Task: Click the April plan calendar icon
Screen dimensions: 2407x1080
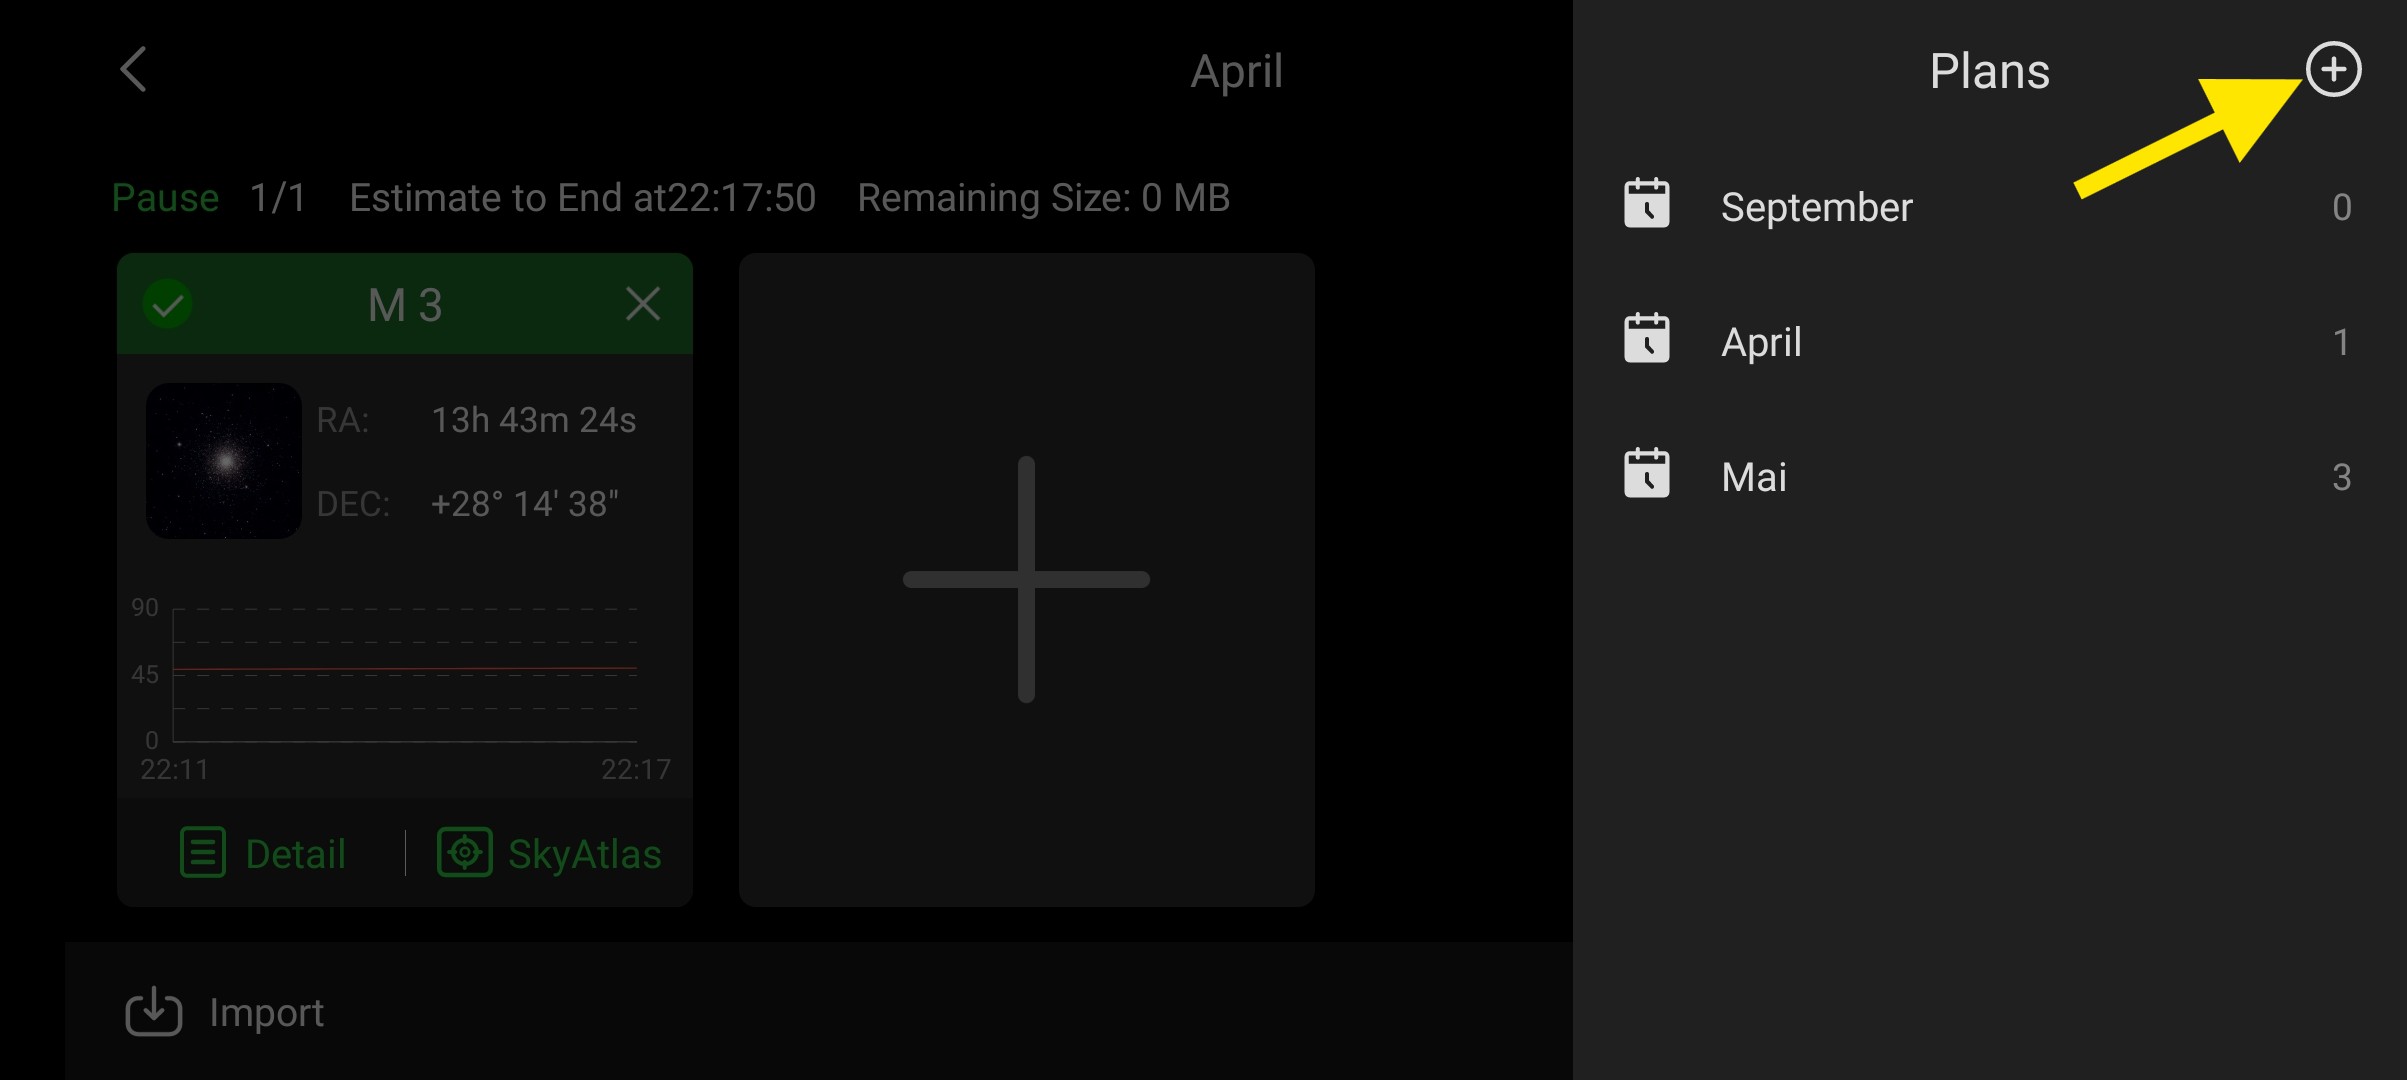Action: point(1646,339)
